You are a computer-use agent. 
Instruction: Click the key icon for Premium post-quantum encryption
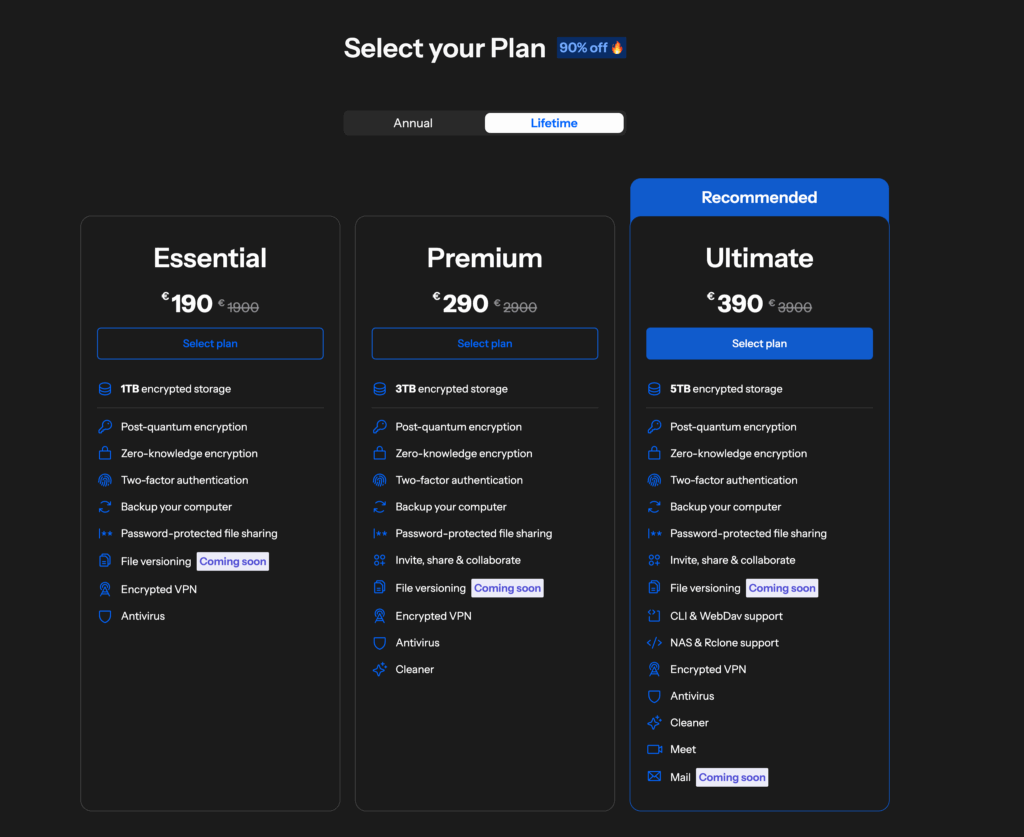(380, 427)
